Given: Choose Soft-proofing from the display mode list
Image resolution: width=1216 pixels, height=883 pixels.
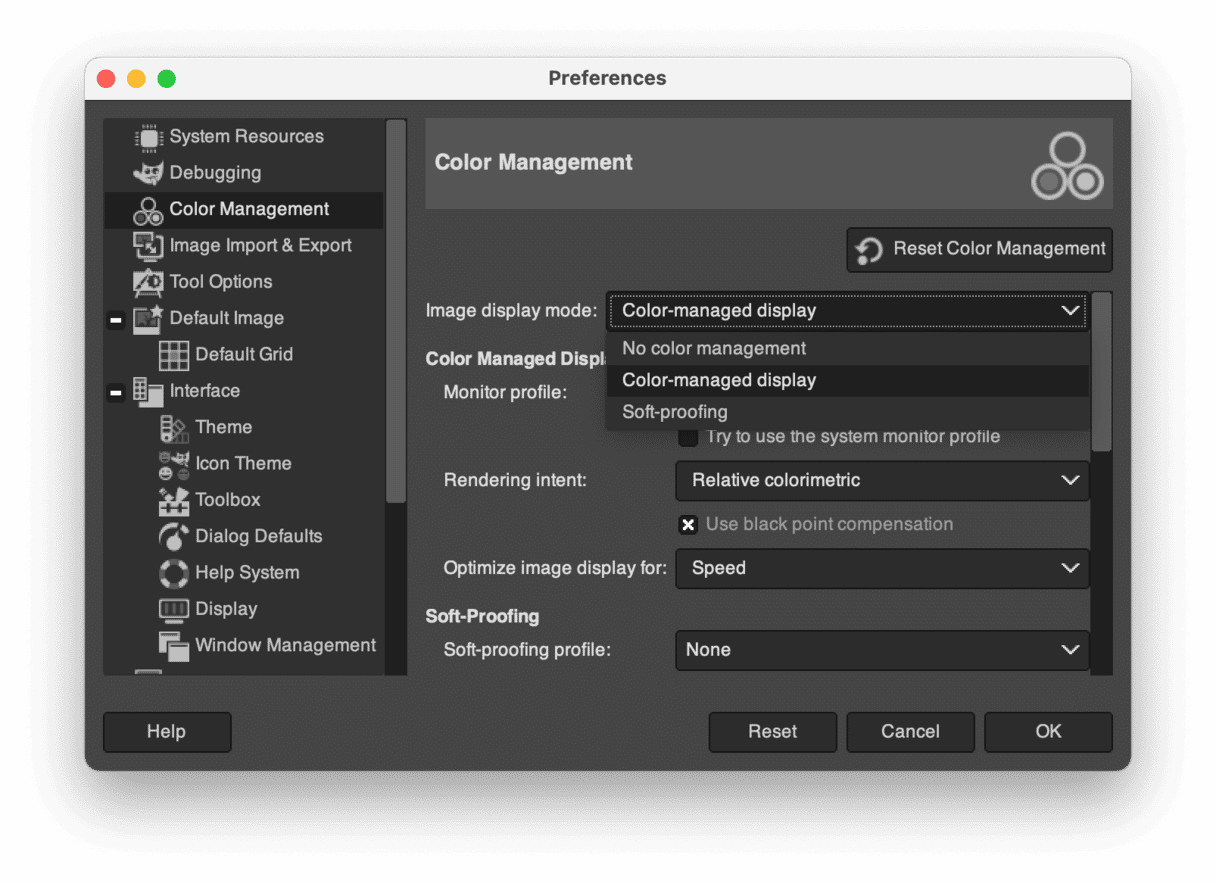Looking at the screenshot, I should [x=675, y=412].
